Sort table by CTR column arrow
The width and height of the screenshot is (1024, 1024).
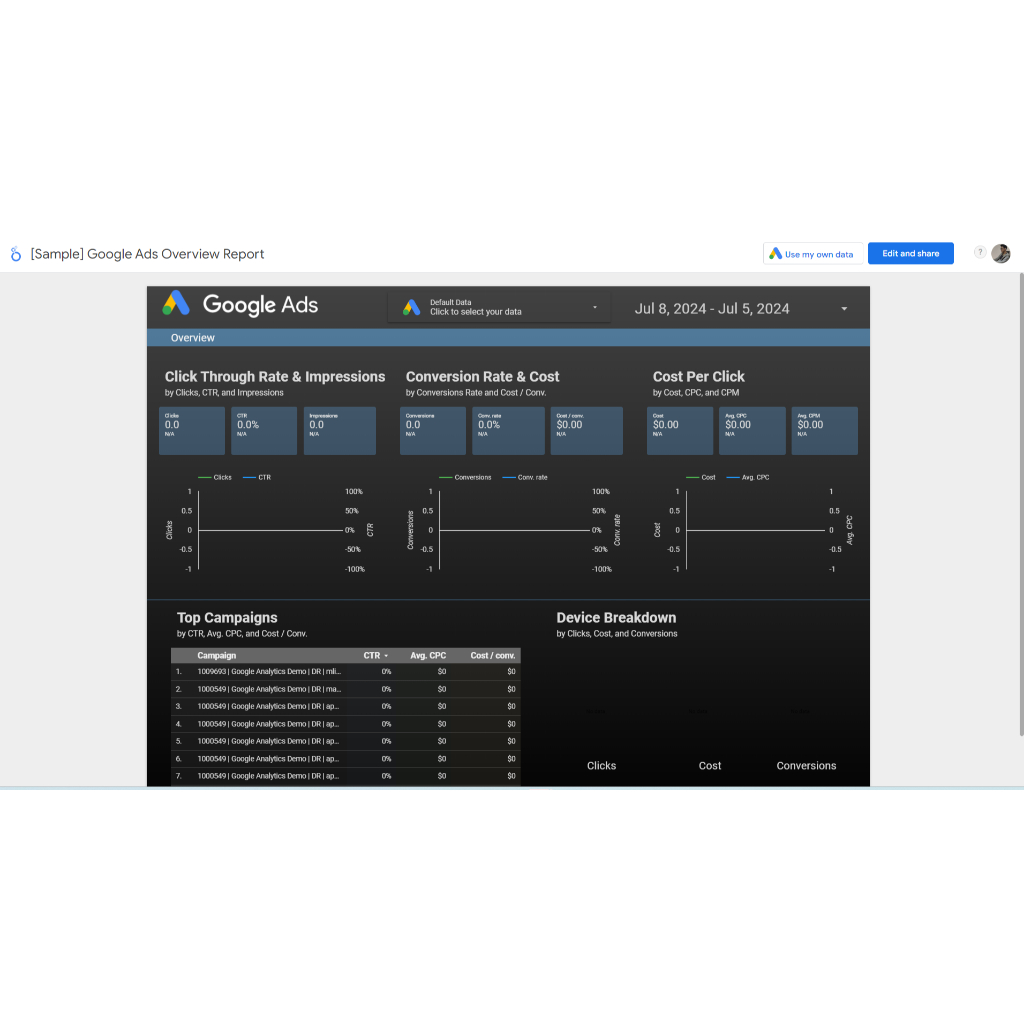[x=386, y=656]
